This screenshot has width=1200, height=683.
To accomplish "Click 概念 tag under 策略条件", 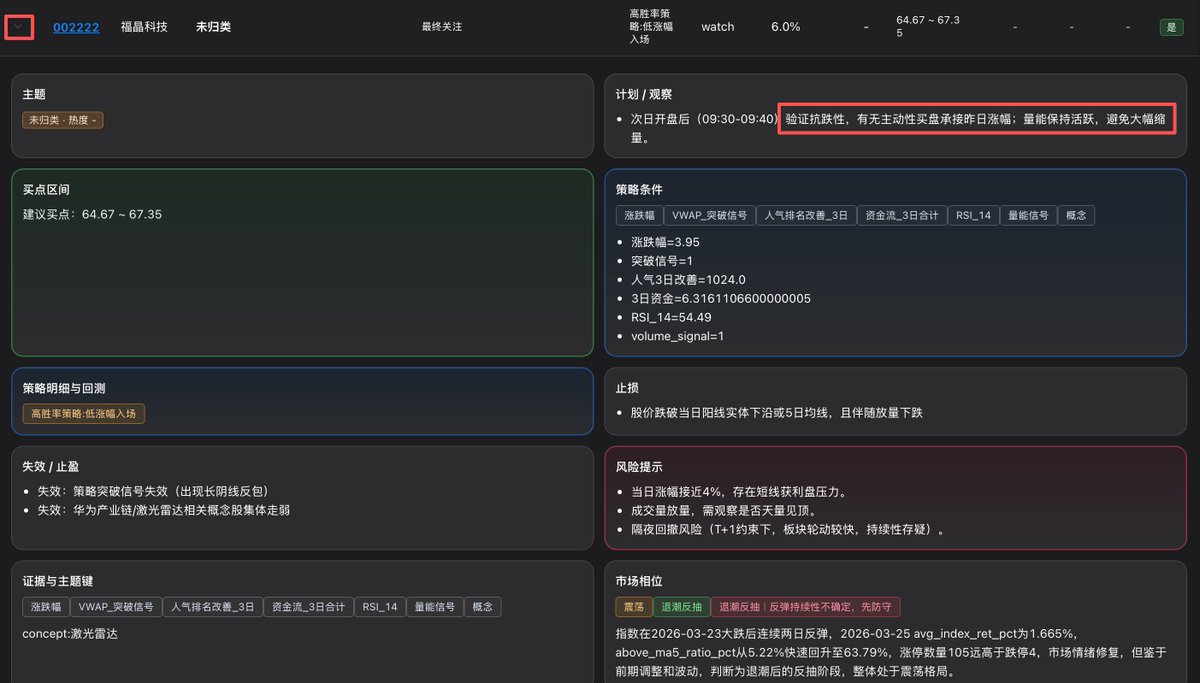I will pos(1076,215).
